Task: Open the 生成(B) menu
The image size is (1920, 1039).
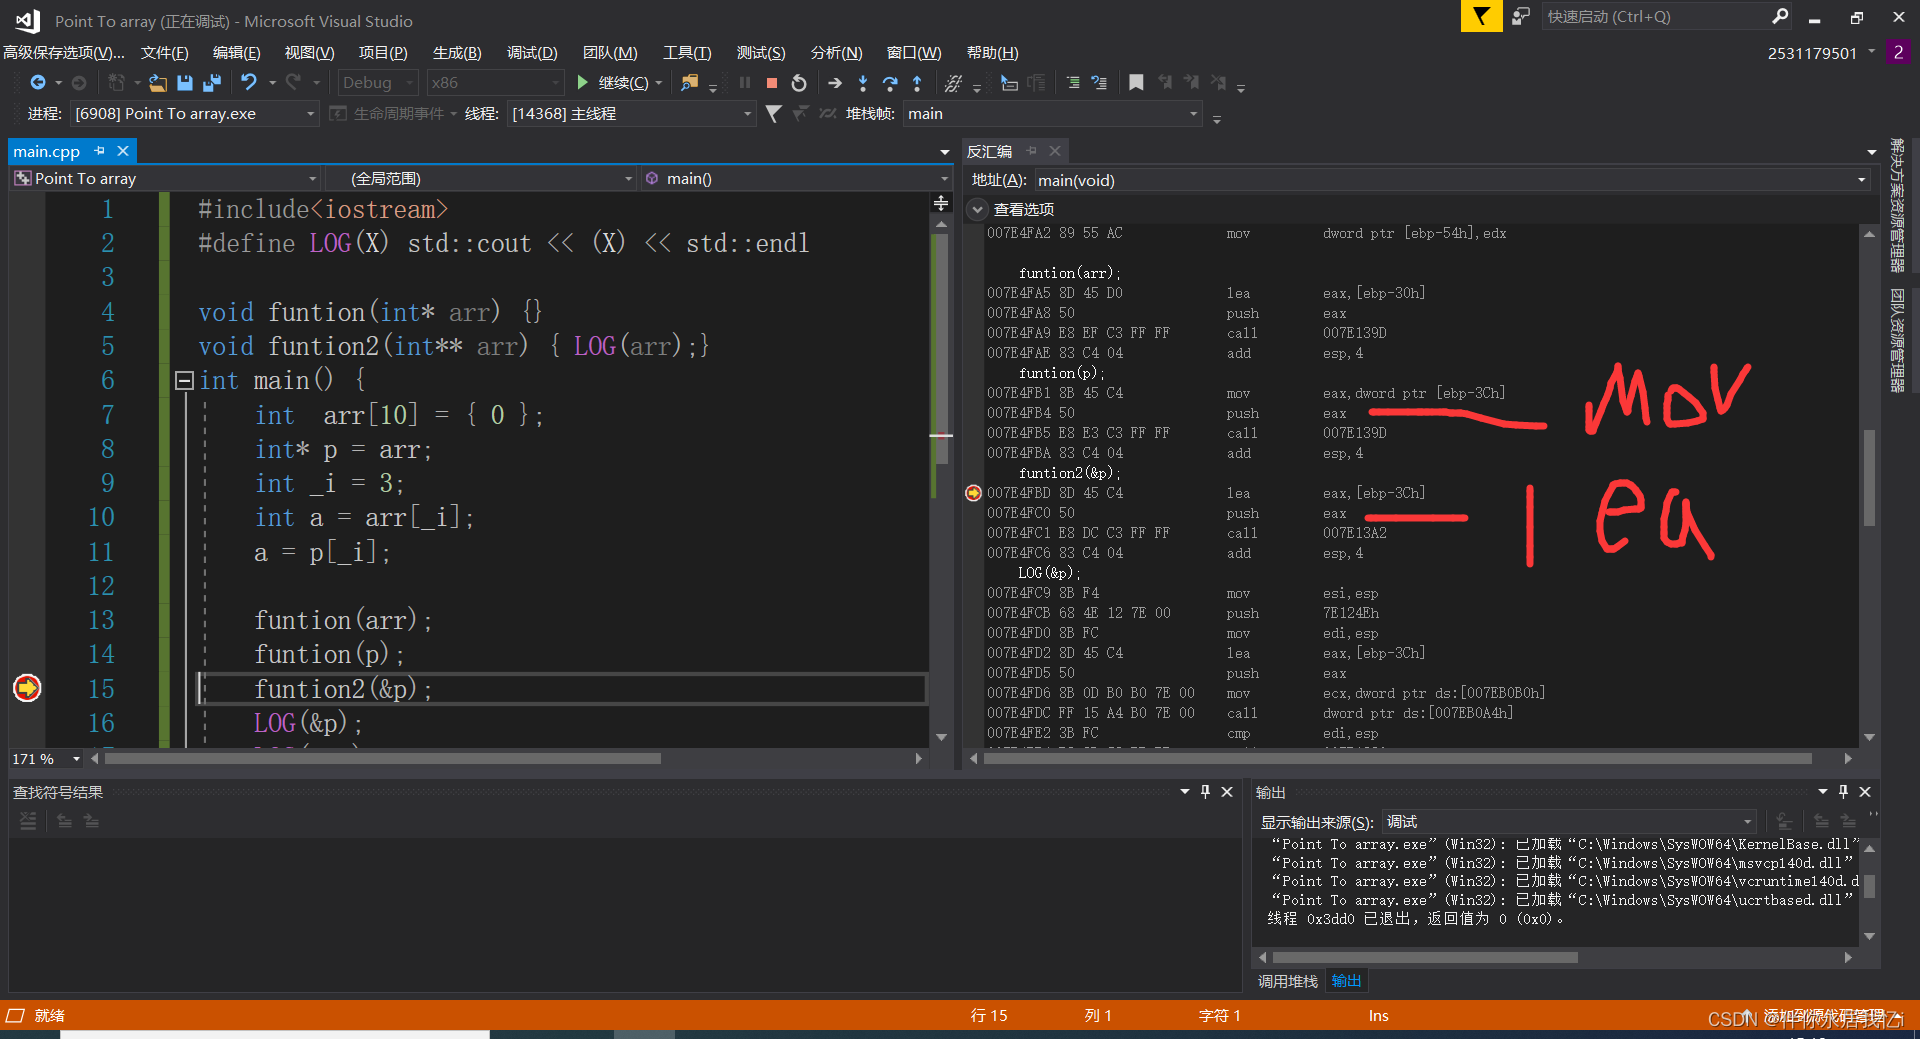Action: tap(457, 53)
